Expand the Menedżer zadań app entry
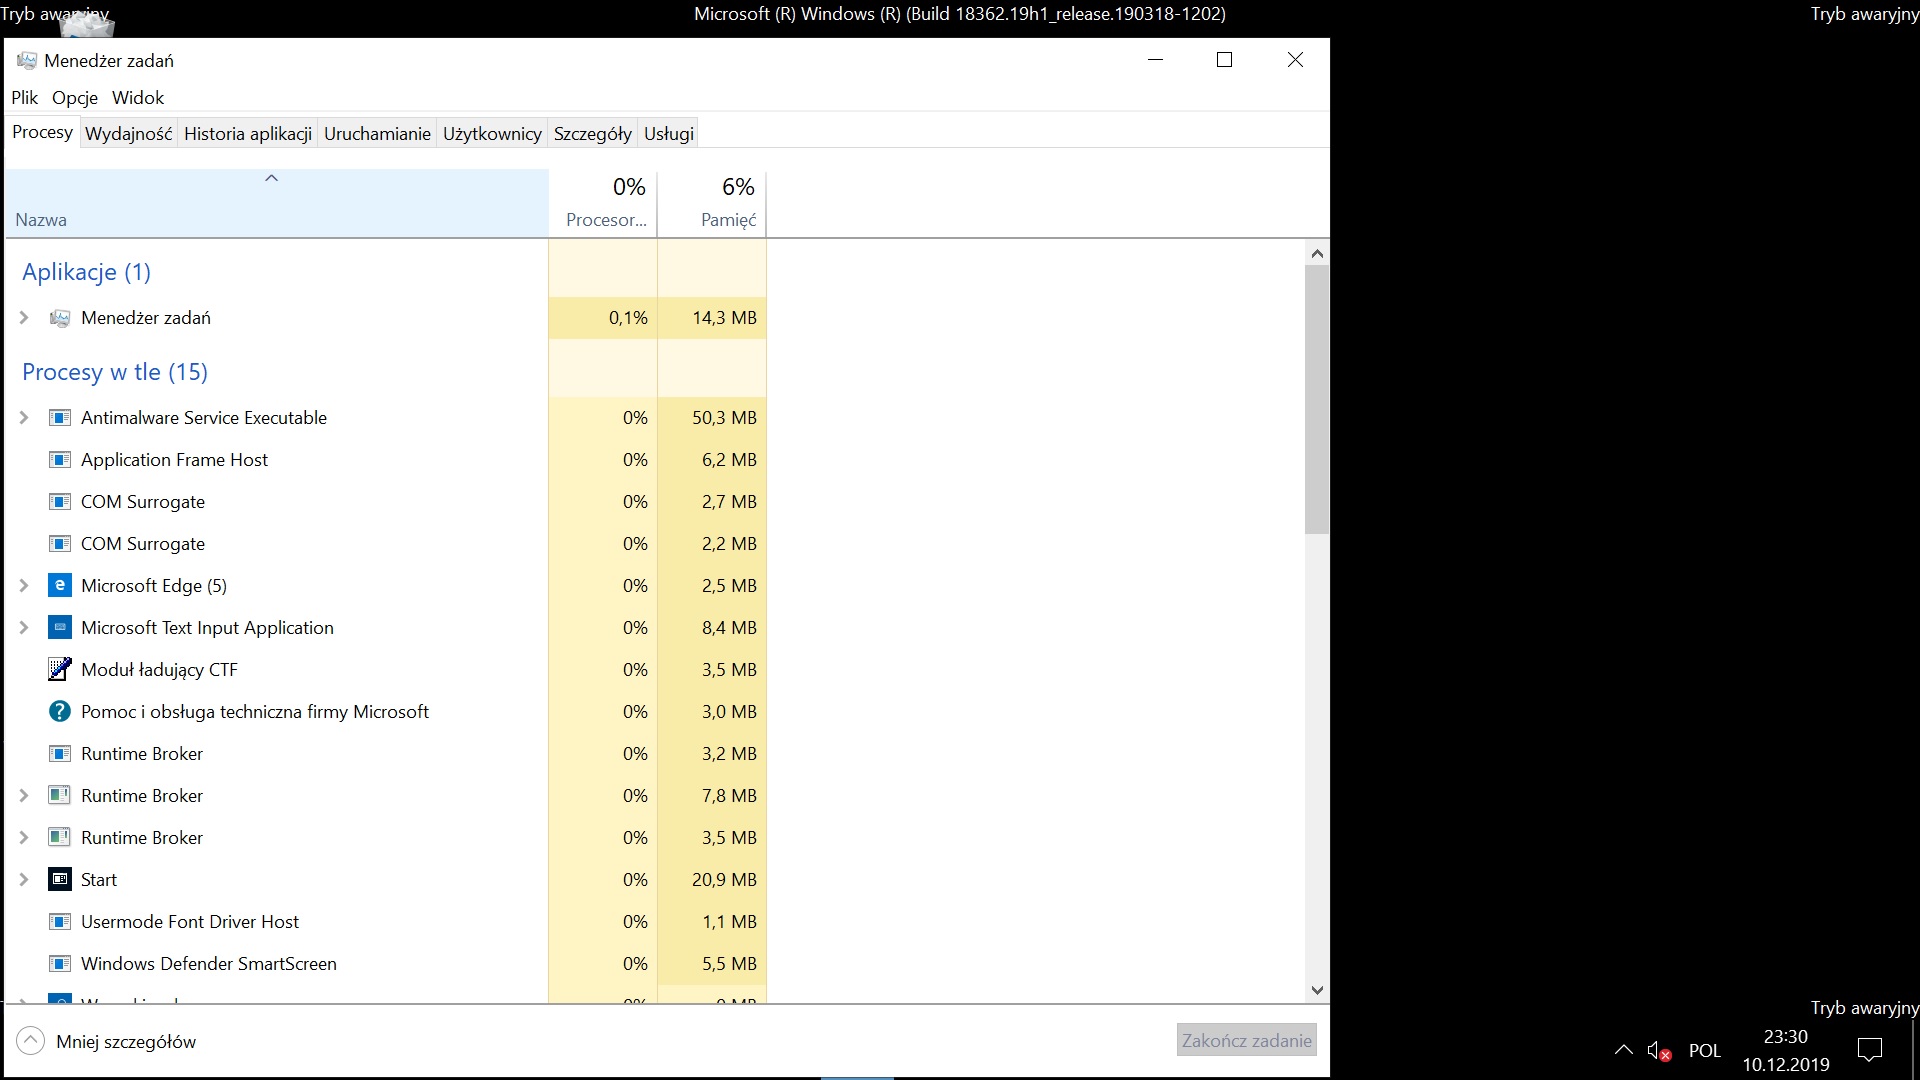Image resolution: width=1920 pixels, height=1080 pixels. pos(24,318)
